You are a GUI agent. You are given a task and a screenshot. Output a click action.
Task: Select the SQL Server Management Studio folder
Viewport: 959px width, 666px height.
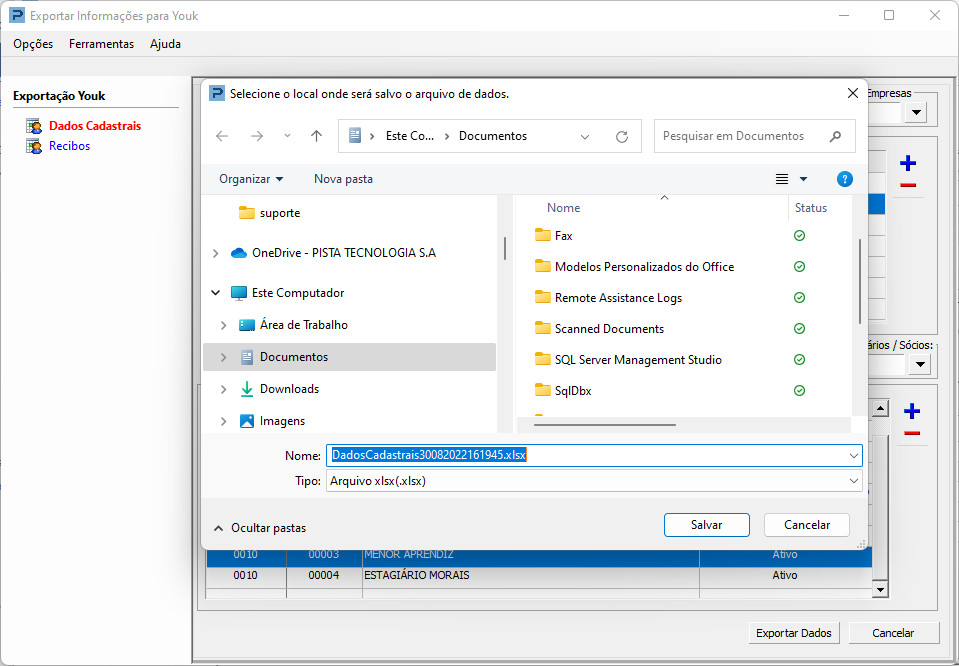point(637,360)
